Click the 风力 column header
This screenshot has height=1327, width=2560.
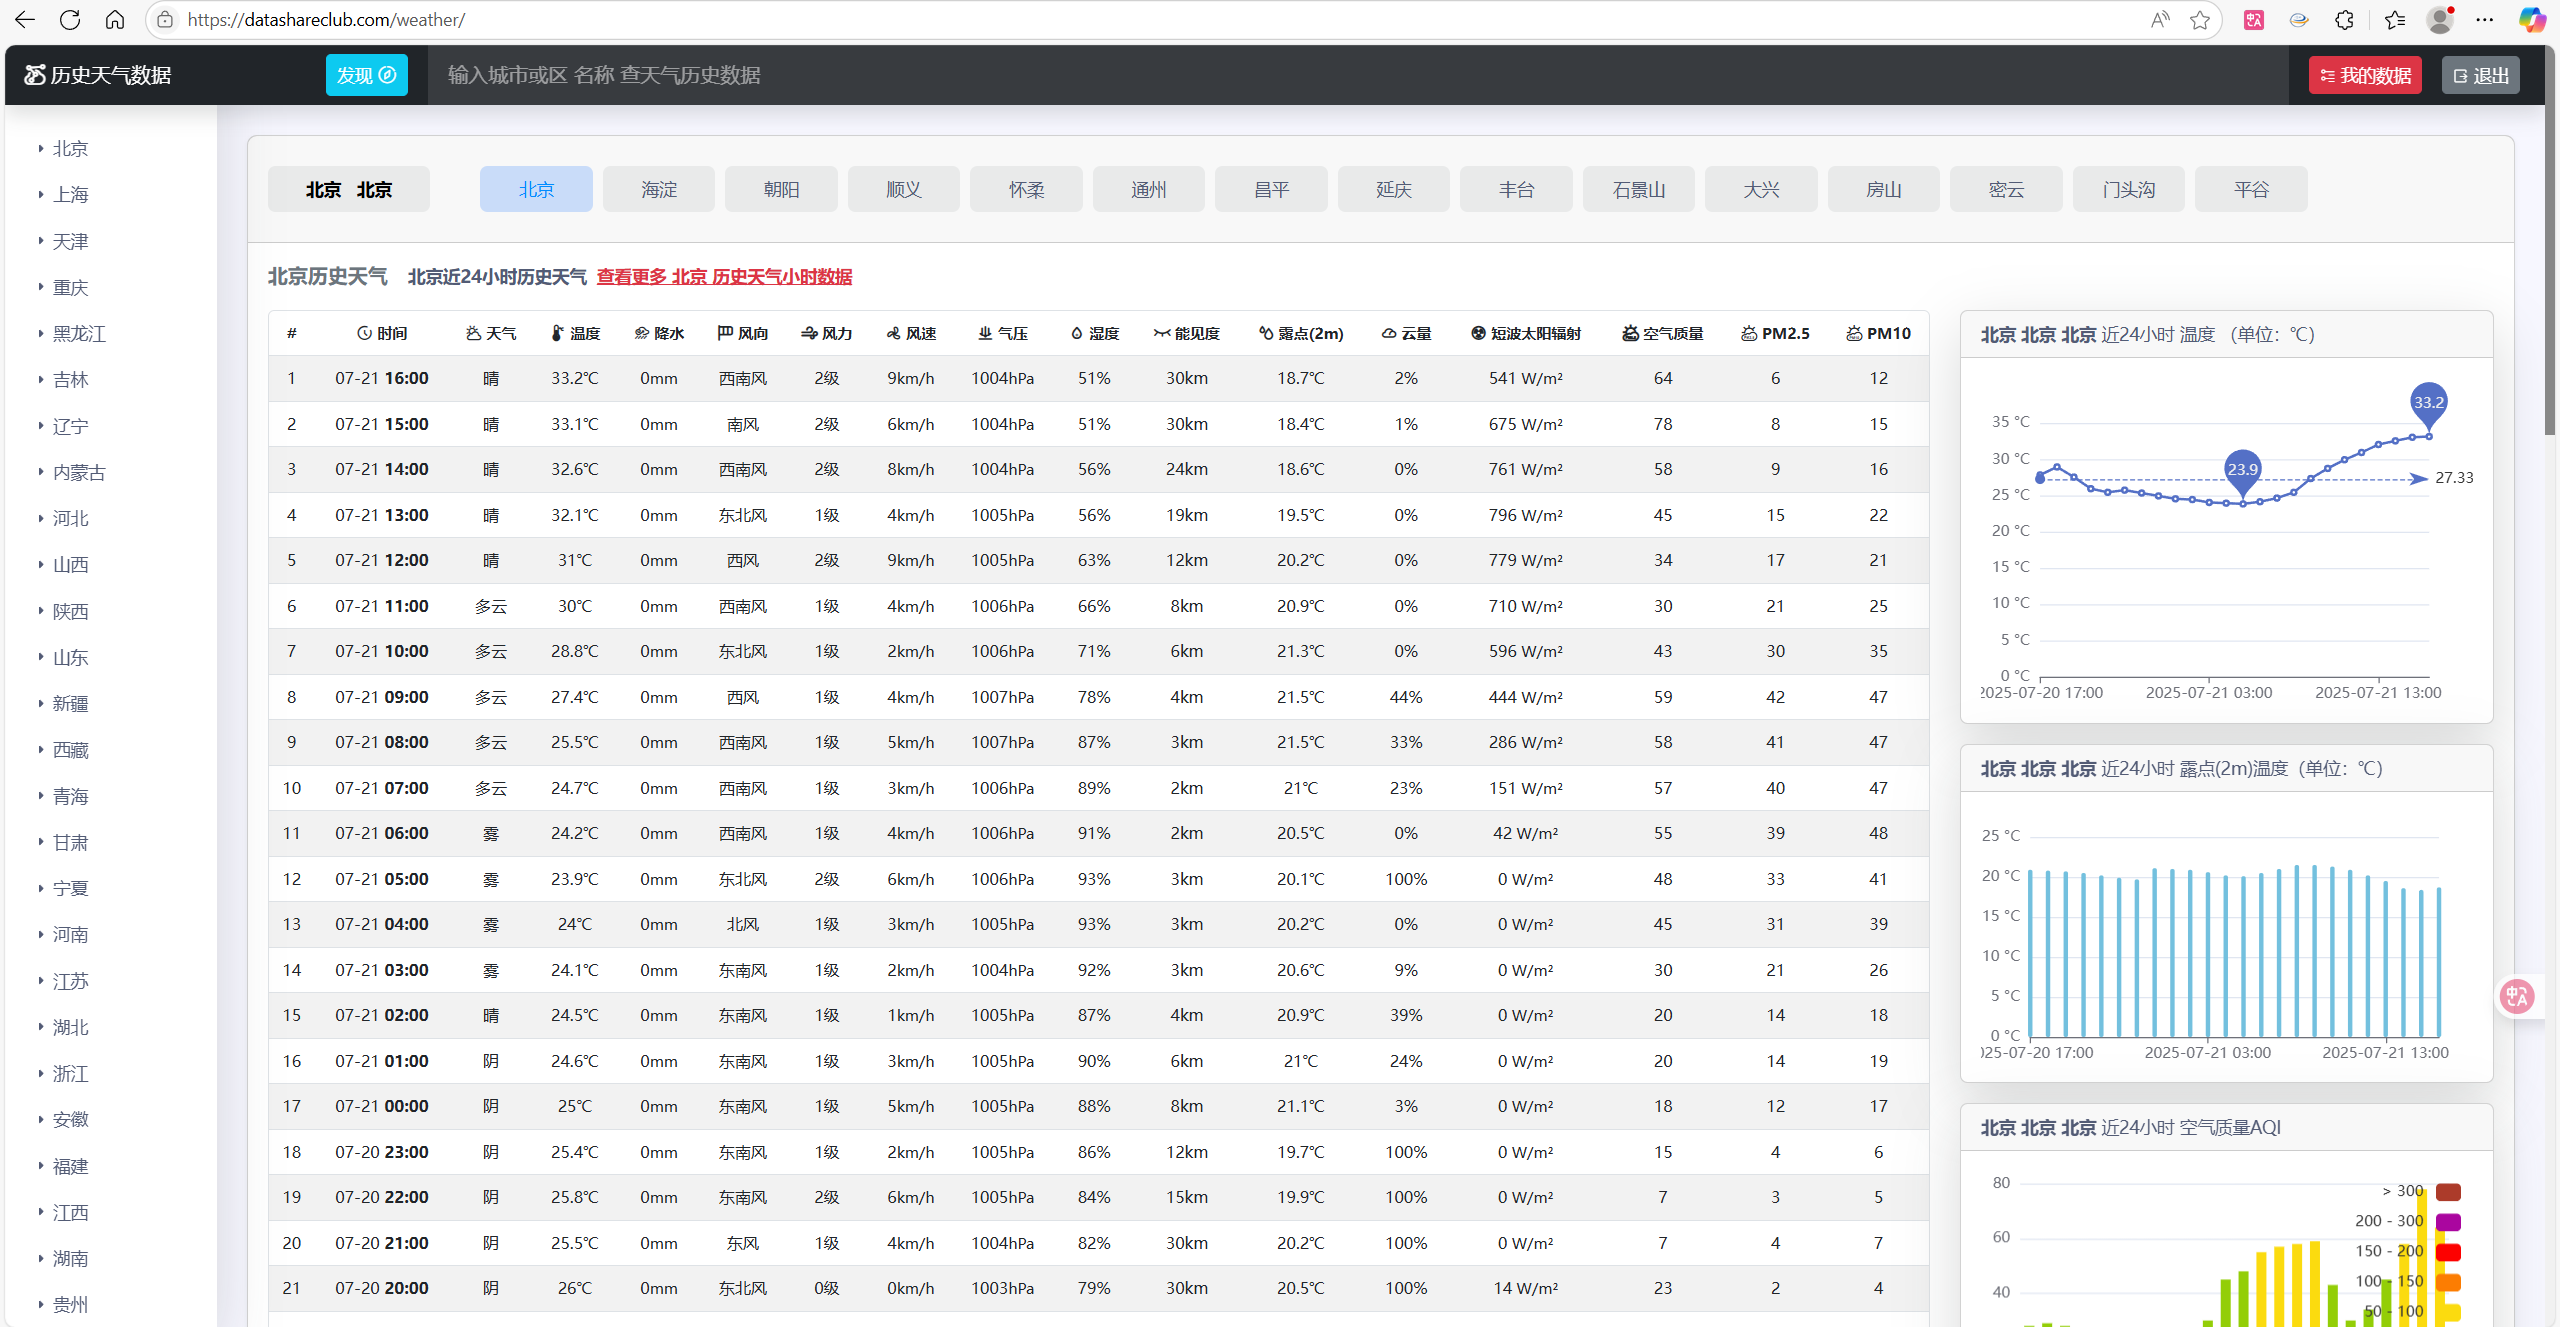click(x=827, y=333)
